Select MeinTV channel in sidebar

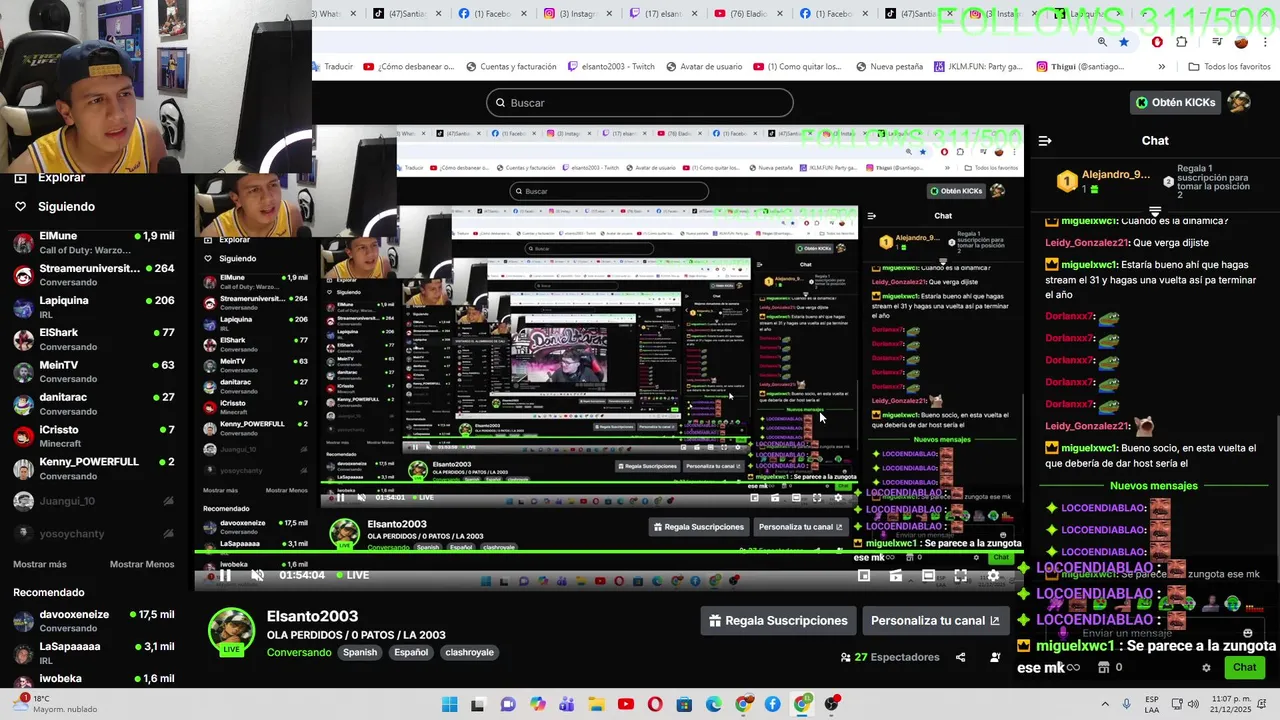click(95, 371)
